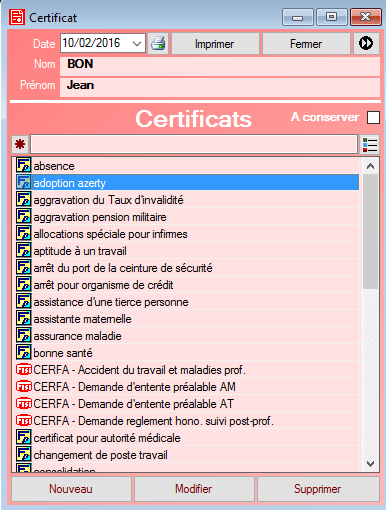
Task: Close the Certificat window with X
Action: tap(366, 17)
